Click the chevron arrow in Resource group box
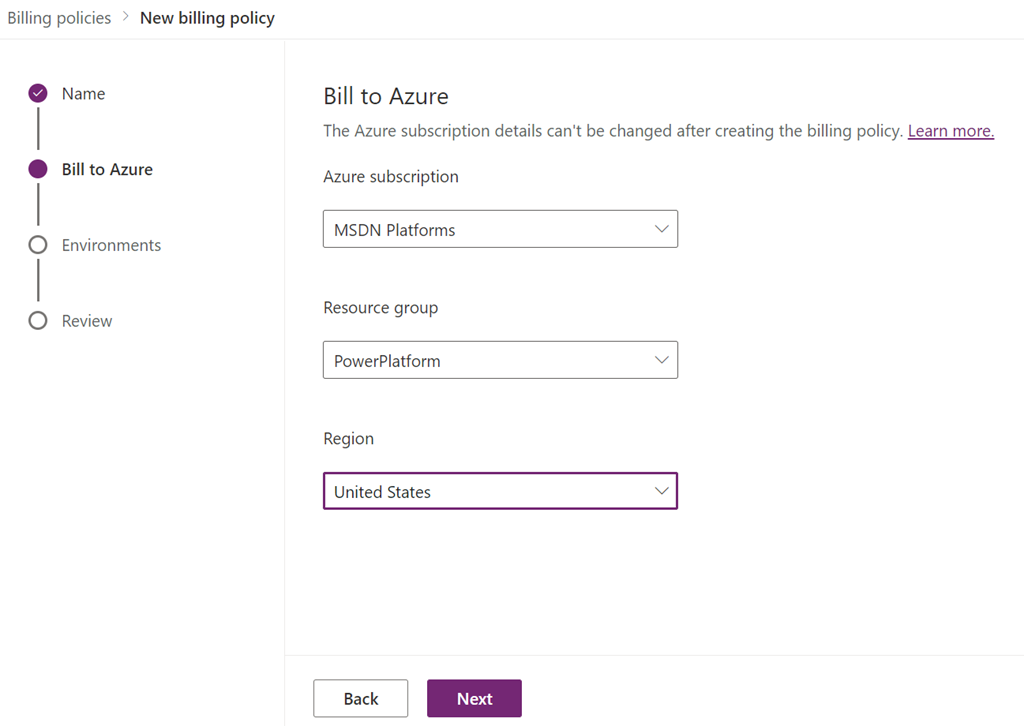 661,360
